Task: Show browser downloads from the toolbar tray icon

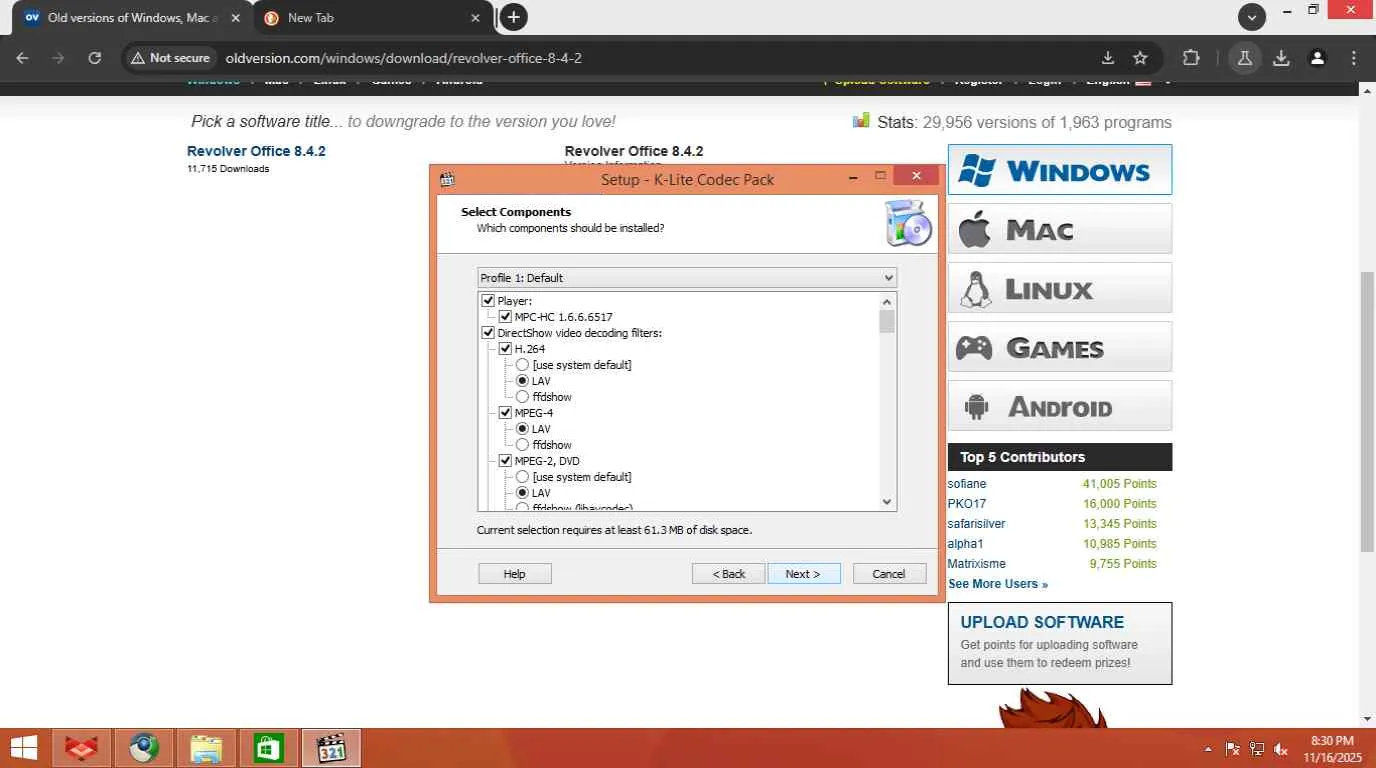Action: point(1281,58)
